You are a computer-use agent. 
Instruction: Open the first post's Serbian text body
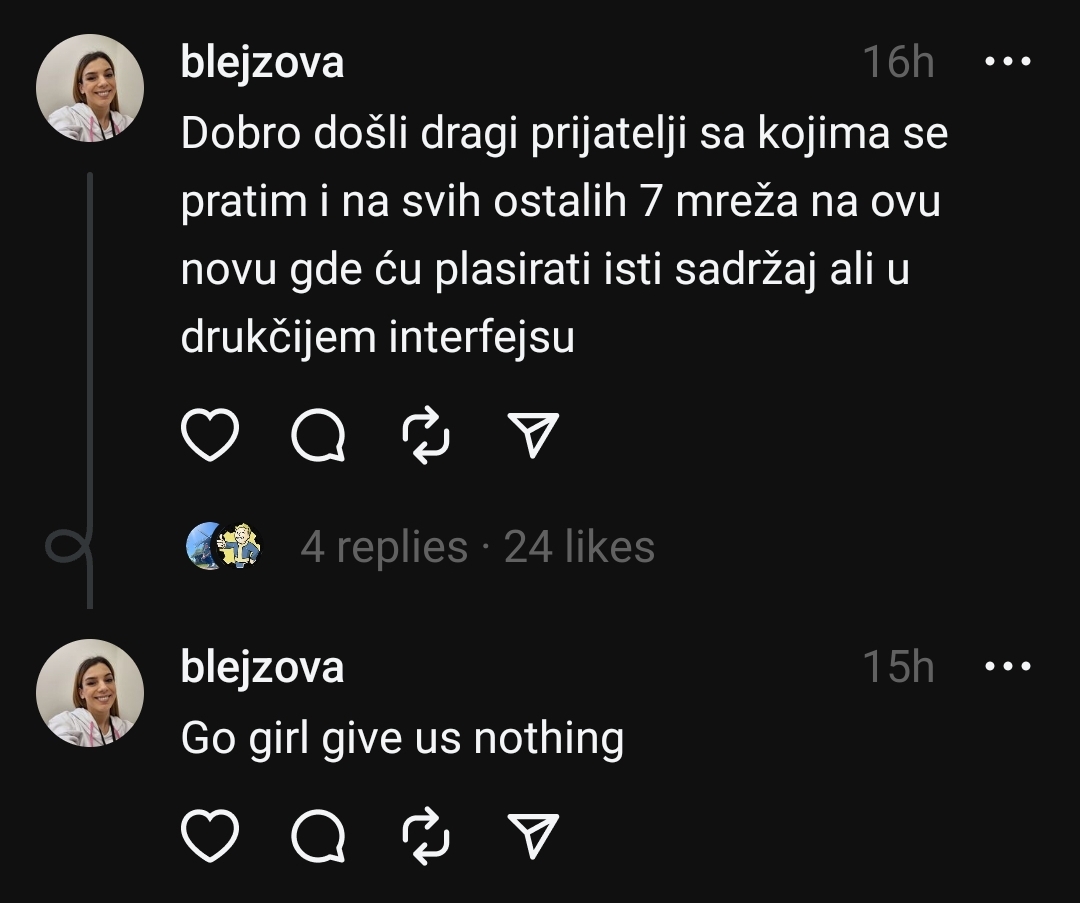point(564,235)
